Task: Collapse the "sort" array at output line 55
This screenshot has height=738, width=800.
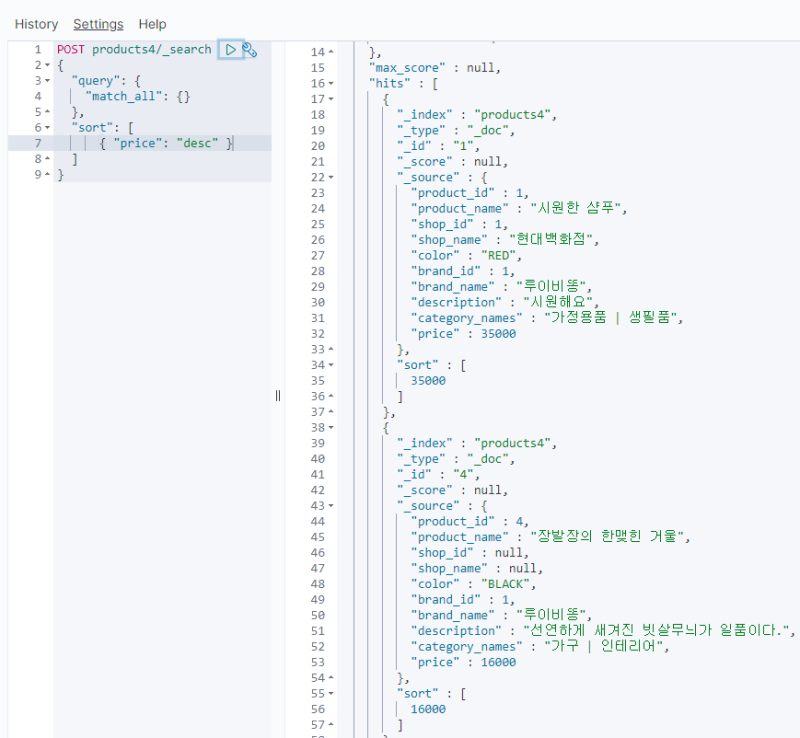Action: point(331,694)
